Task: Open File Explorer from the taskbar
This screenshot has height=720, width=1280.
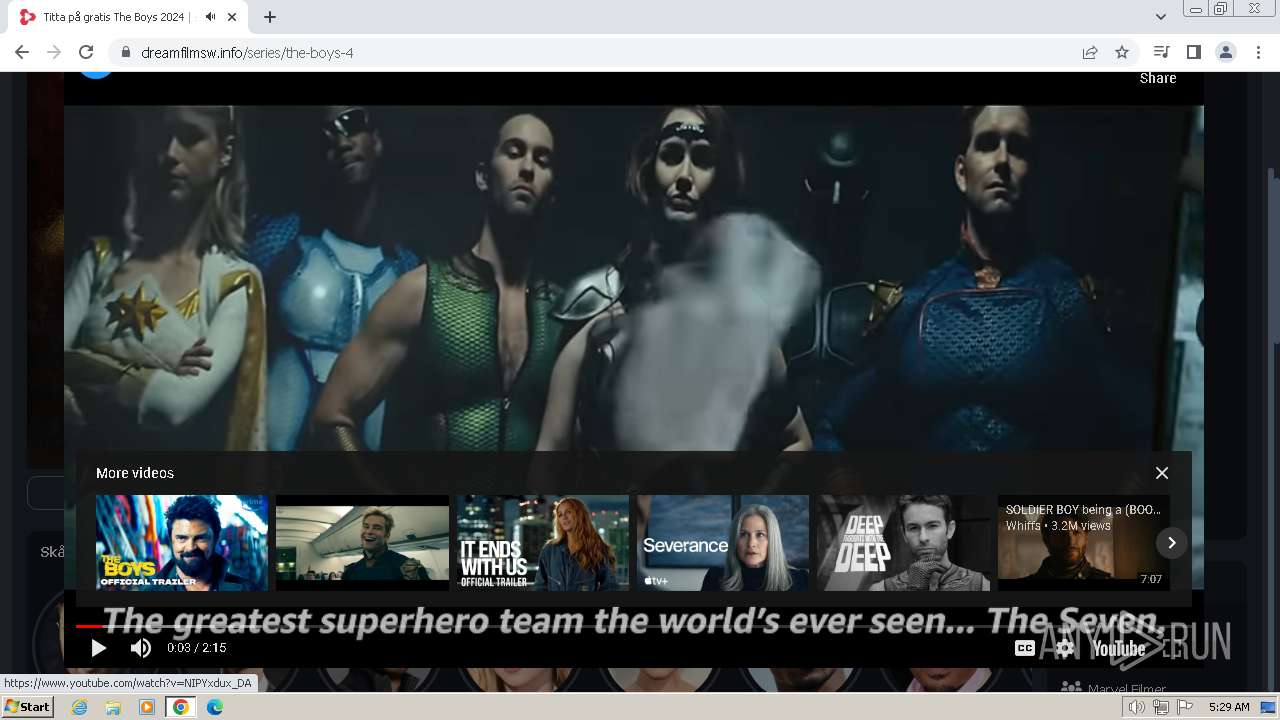Action: (x=113, y=707)
